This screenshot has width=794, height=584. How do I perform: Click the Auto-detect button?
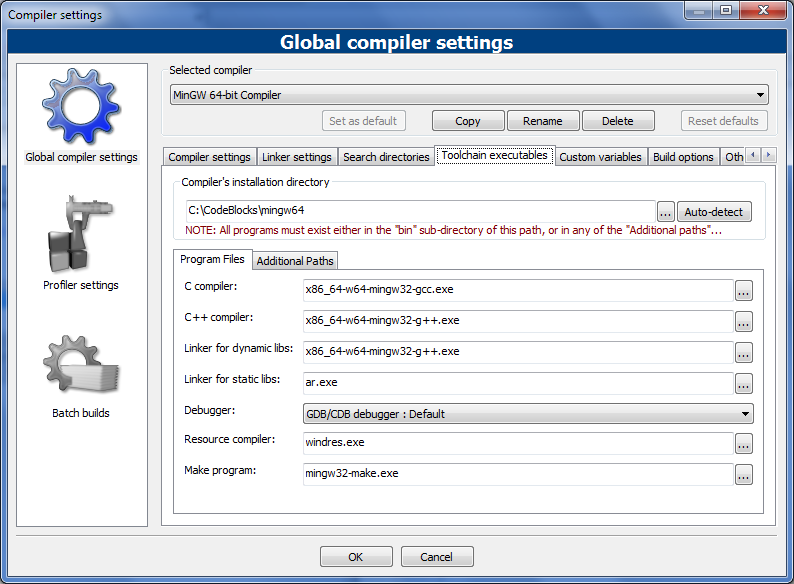[714, 212]
